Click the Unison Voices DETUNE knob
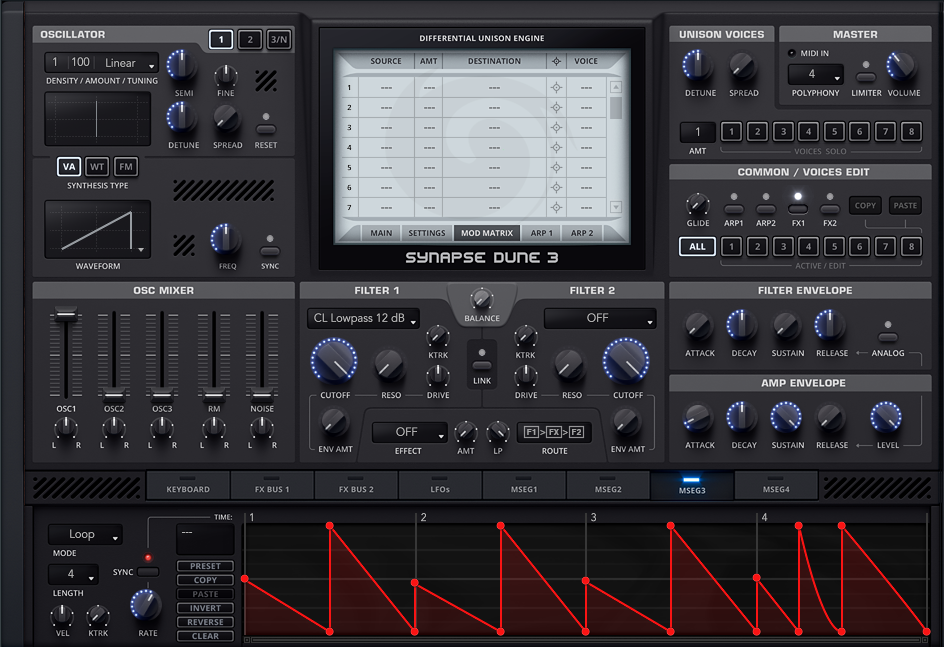Screen dimensions: 944x647 (x=698, y=66)
